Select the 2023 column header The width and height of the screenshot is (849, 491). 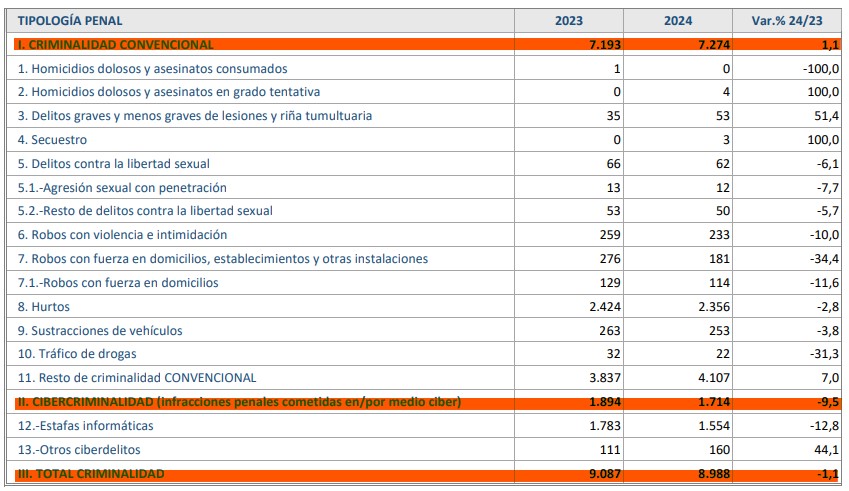(x=569, y=21)
